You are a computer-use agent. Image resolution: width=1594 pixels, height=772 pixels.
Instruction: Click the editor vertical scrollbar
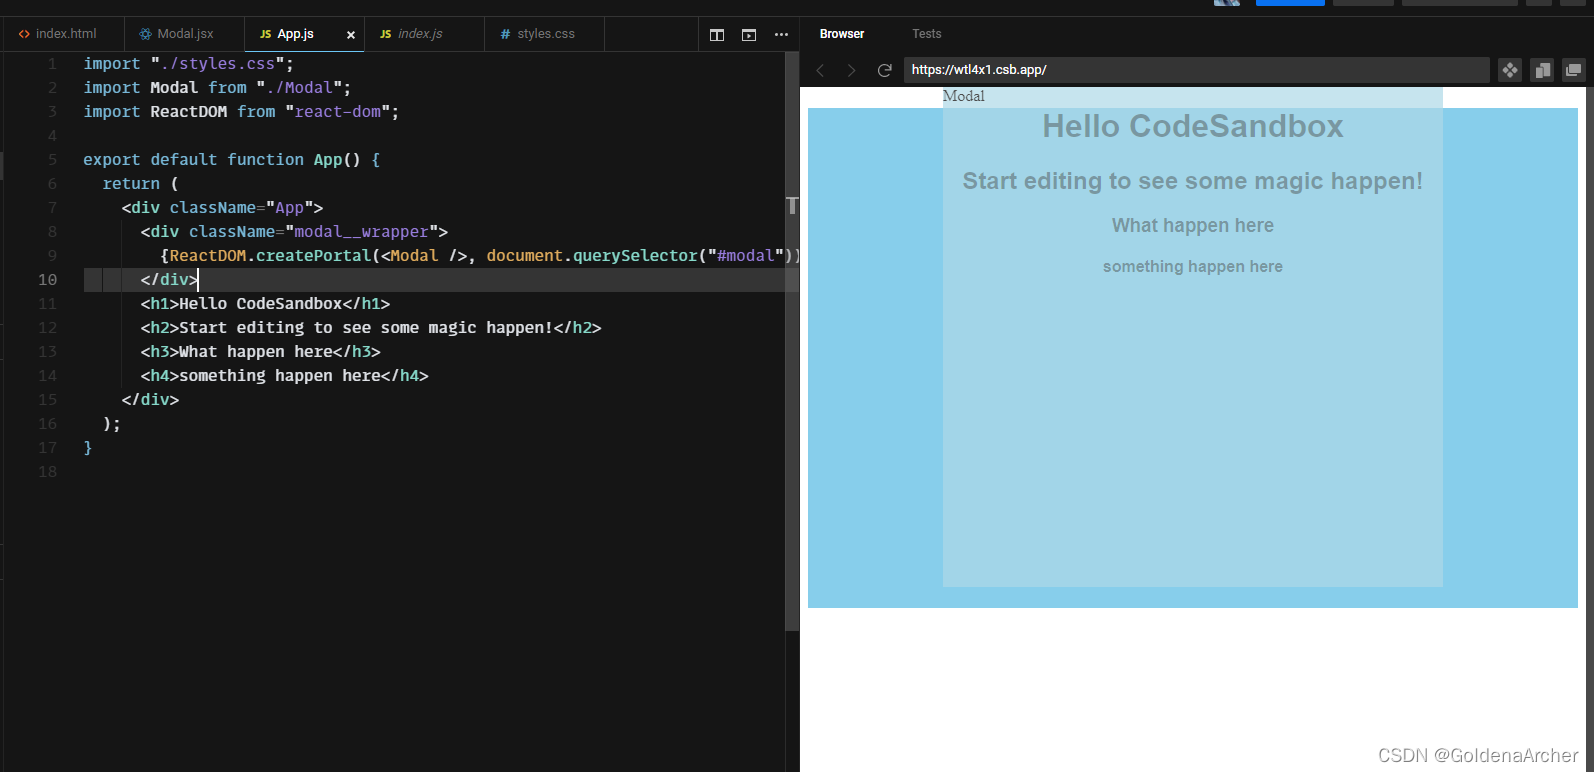tap(792, 340)
